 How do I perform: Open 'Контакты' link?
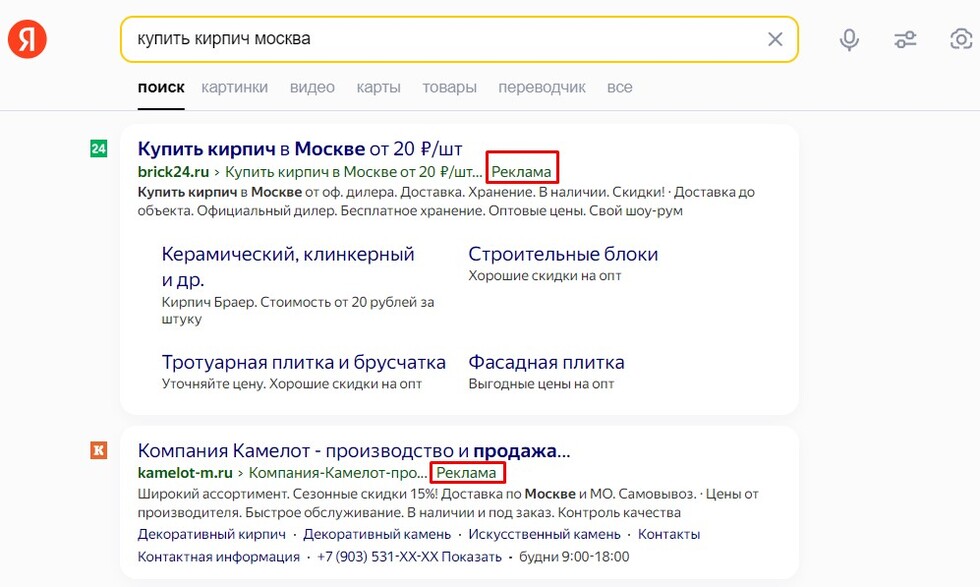coord(669,534)
